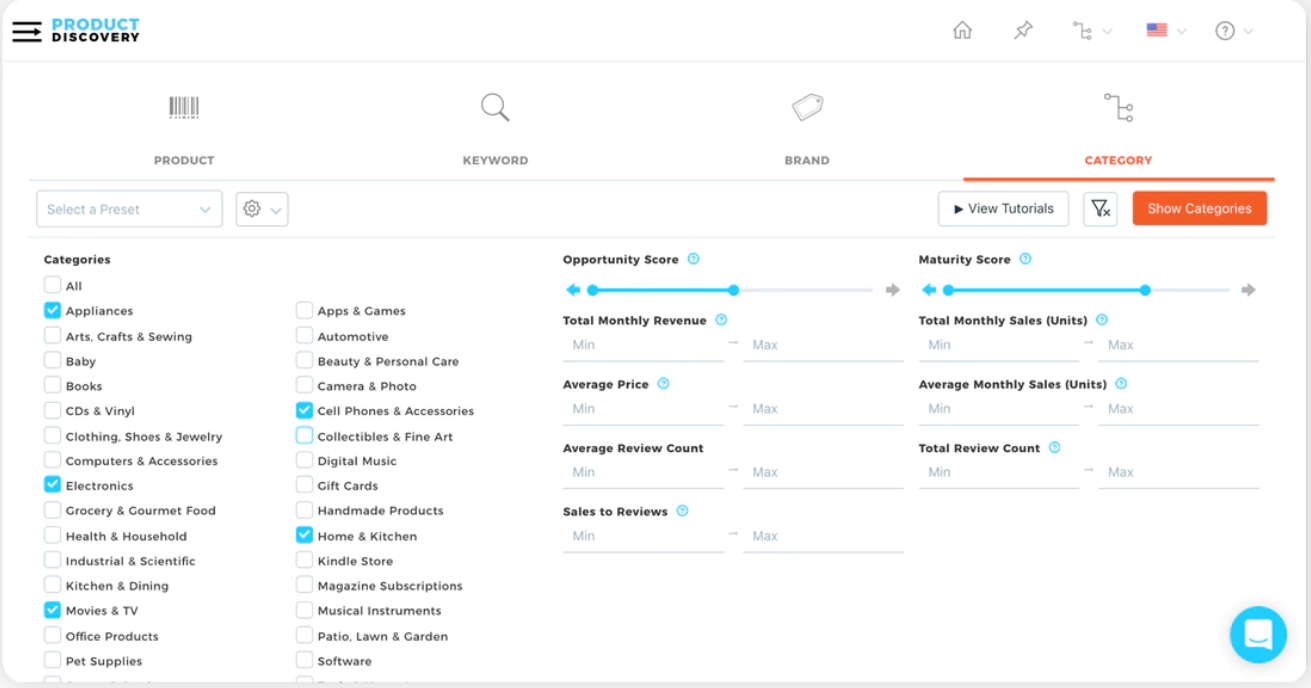Screen dimensions: 1311x688
Task: Click the clear filters funnel icon
Action: coord(1100,209)
